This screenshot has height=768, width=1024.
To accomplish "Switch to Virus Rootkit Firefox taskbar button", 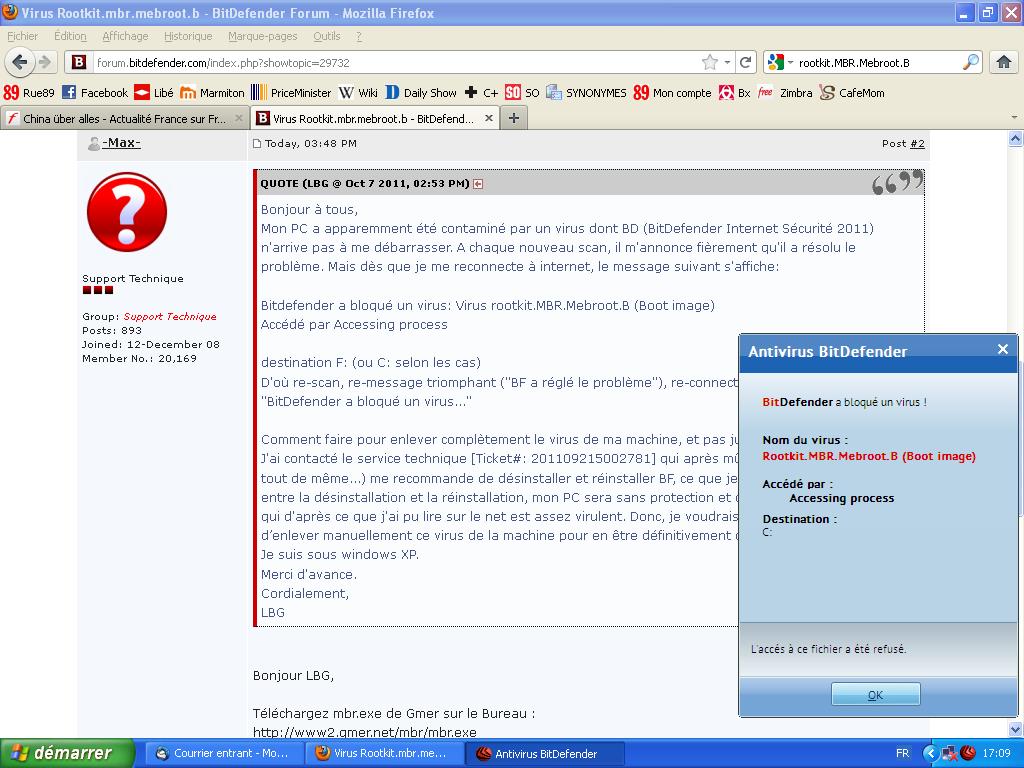I will click(x=384, y=753).
